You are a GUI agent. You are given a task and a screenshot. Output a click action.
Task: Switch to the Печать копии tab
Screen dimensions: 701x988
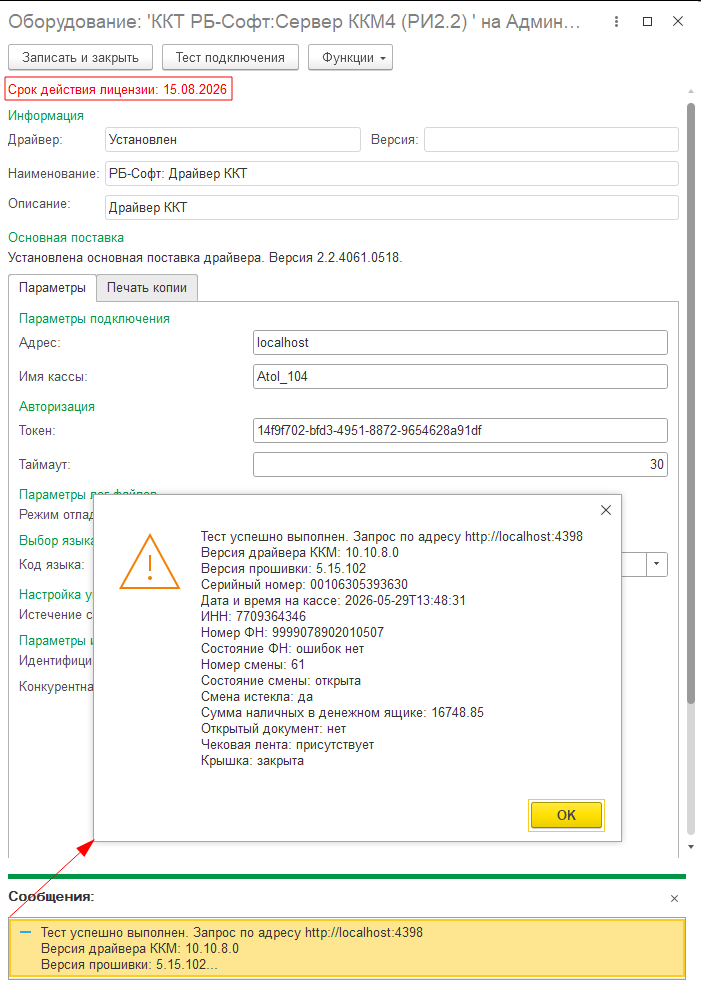tap(147, 287)
